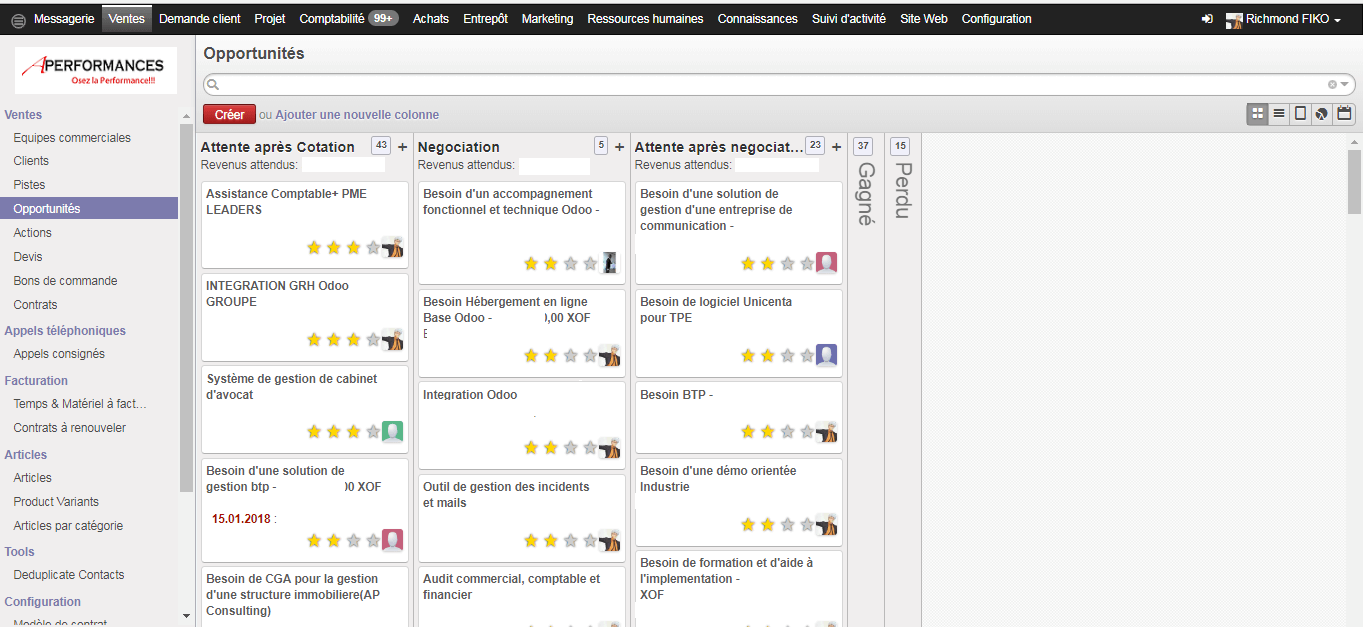Switch to the Marketing menu
Screen dimensions: 1363x627
point(547,18)
